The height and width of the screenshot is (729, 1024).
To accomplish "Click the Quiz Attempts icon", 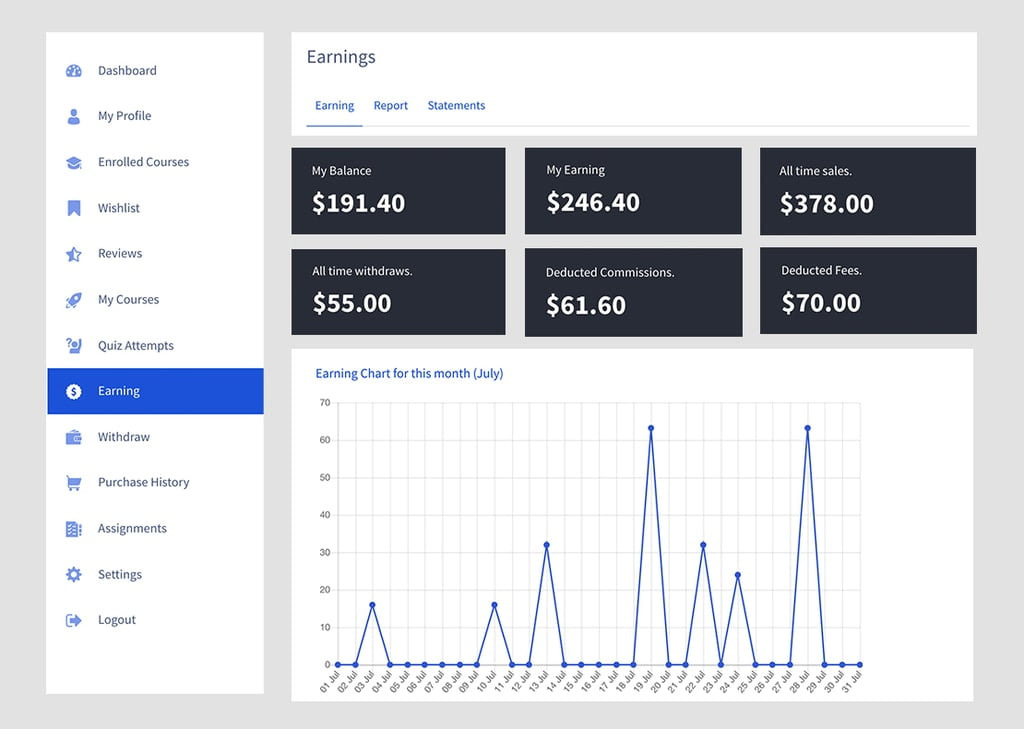I will pyautogui.click(x=73, y=346).
